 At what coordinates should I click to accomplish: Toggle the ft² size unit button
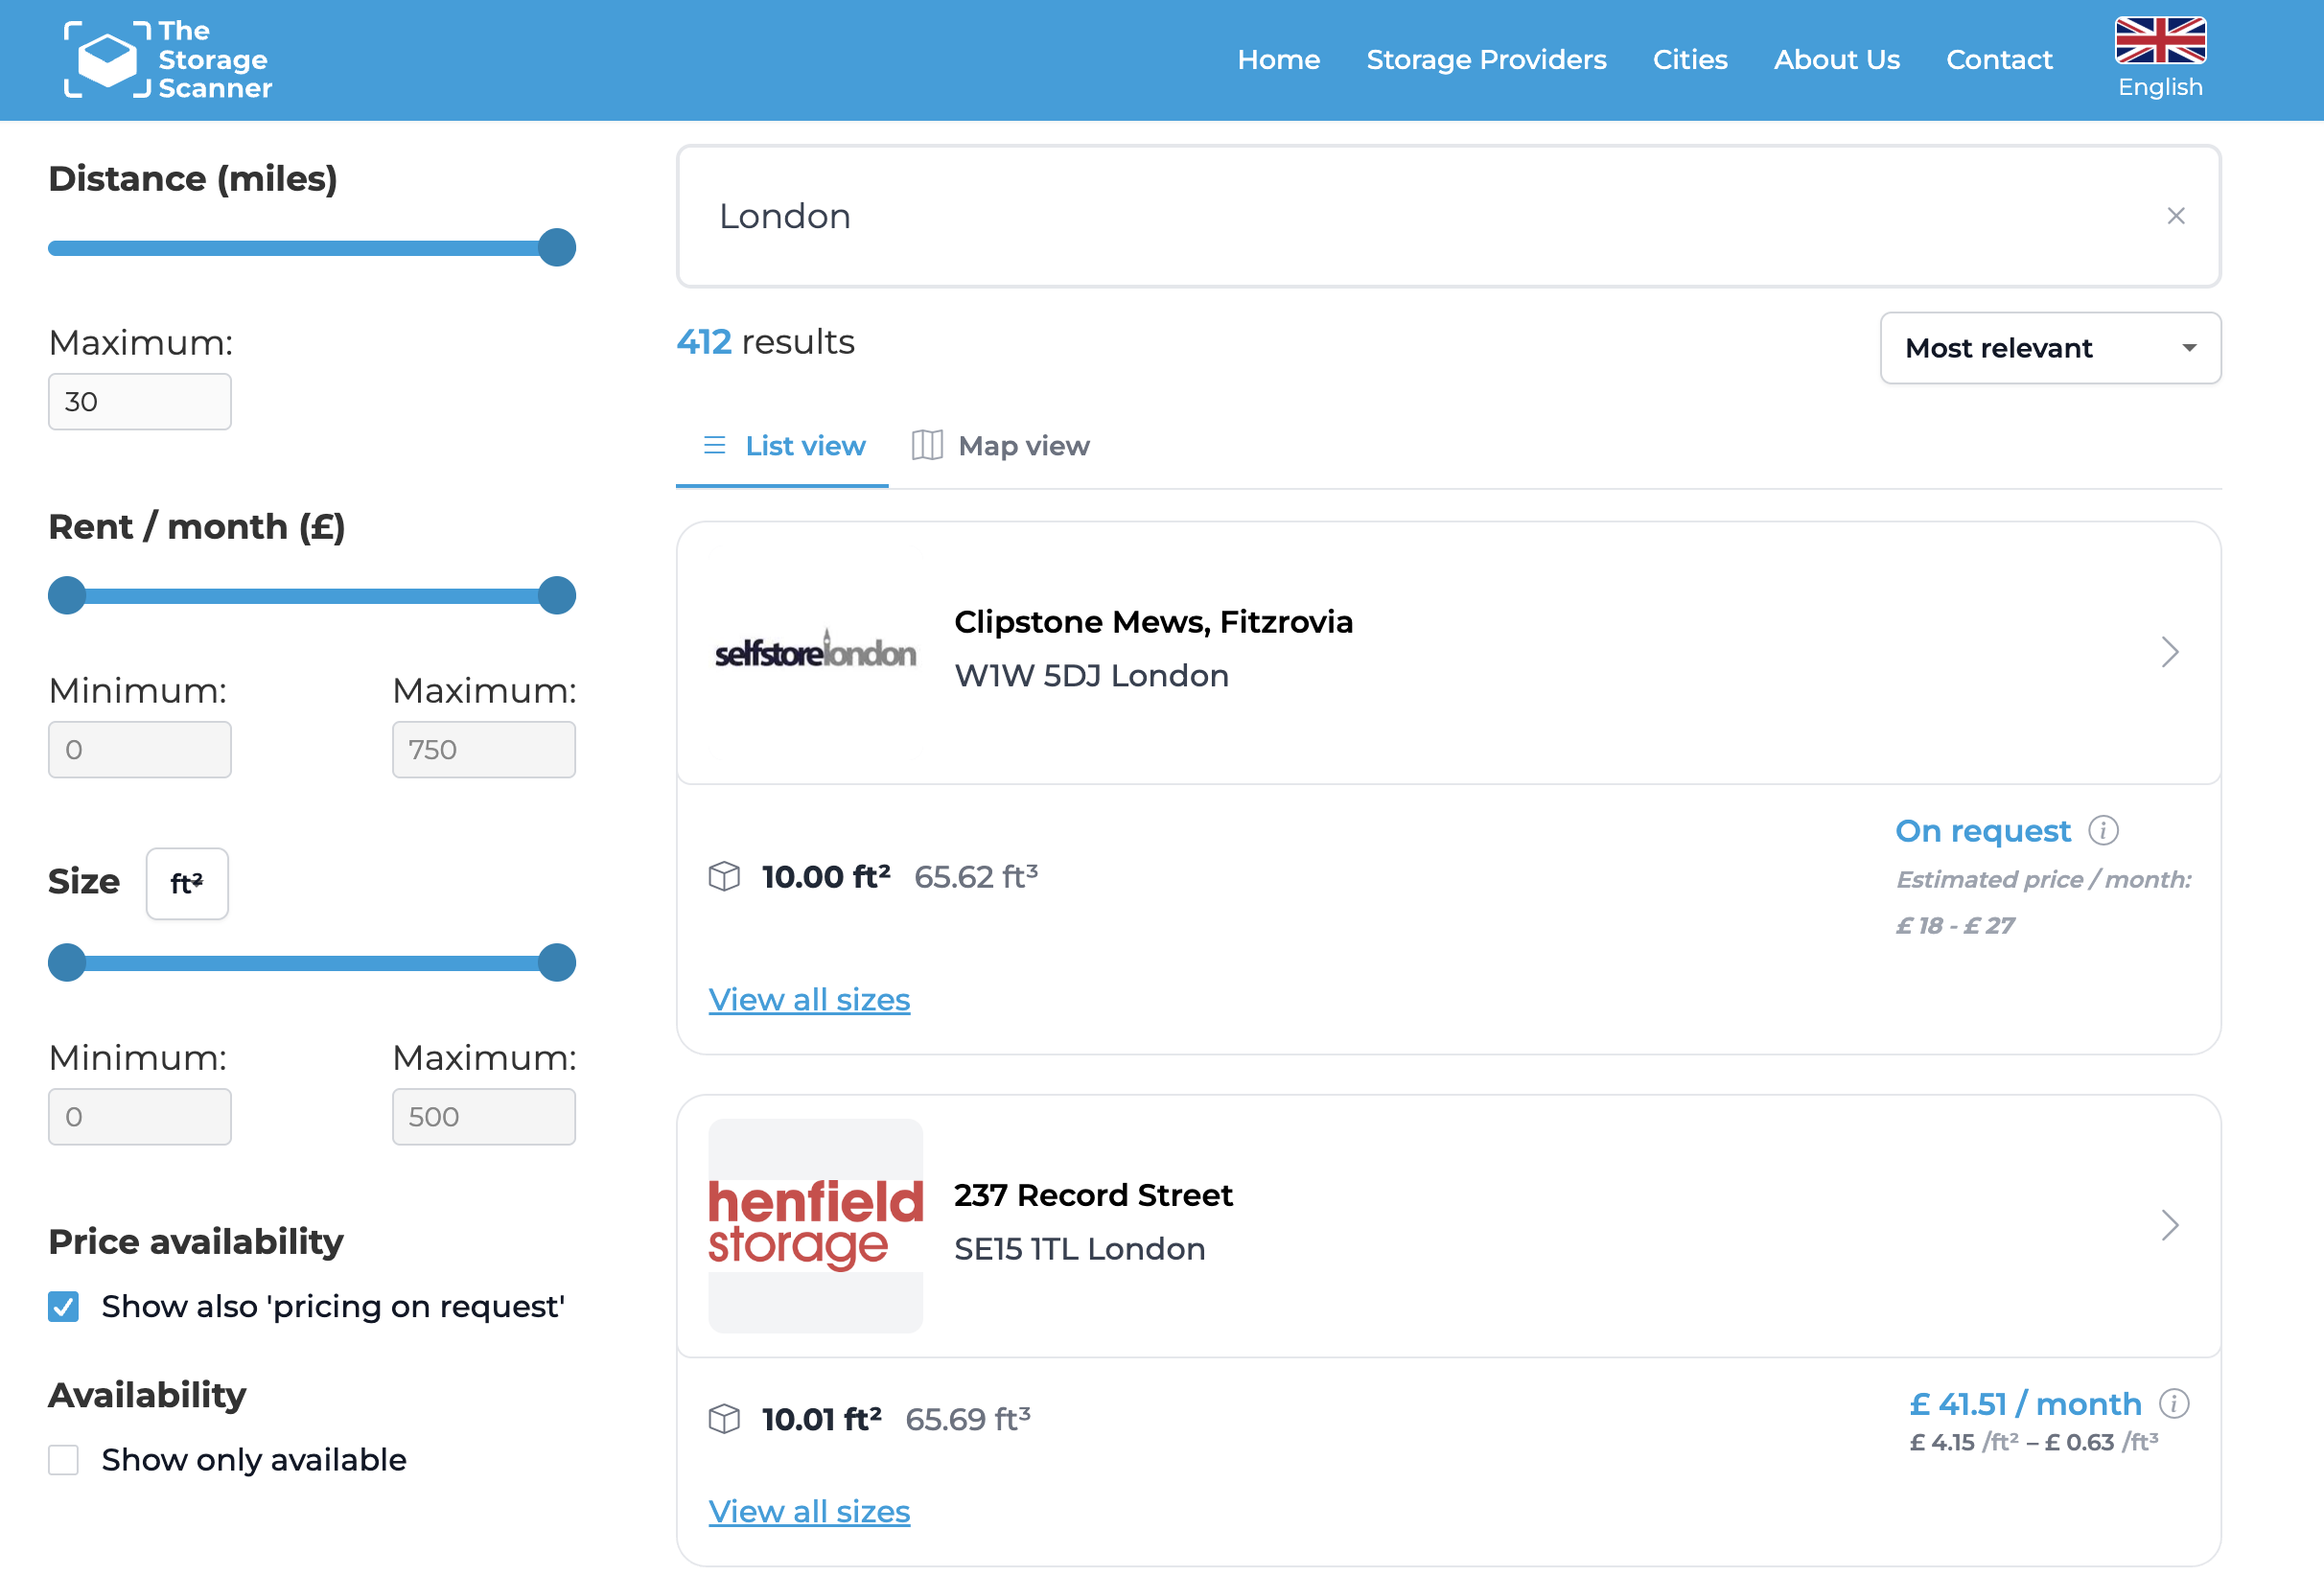pyautogui.click(x=187, y=884)
